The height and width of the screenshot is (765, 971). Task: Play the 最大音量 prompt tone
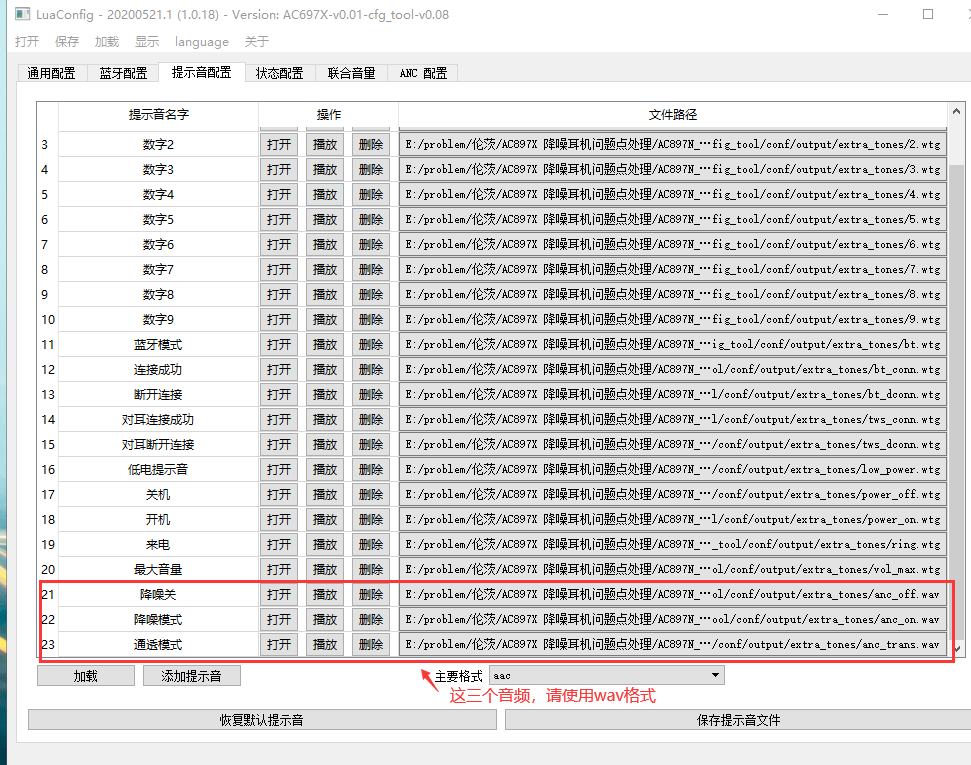pyautogui.click(x=324, y=569)
